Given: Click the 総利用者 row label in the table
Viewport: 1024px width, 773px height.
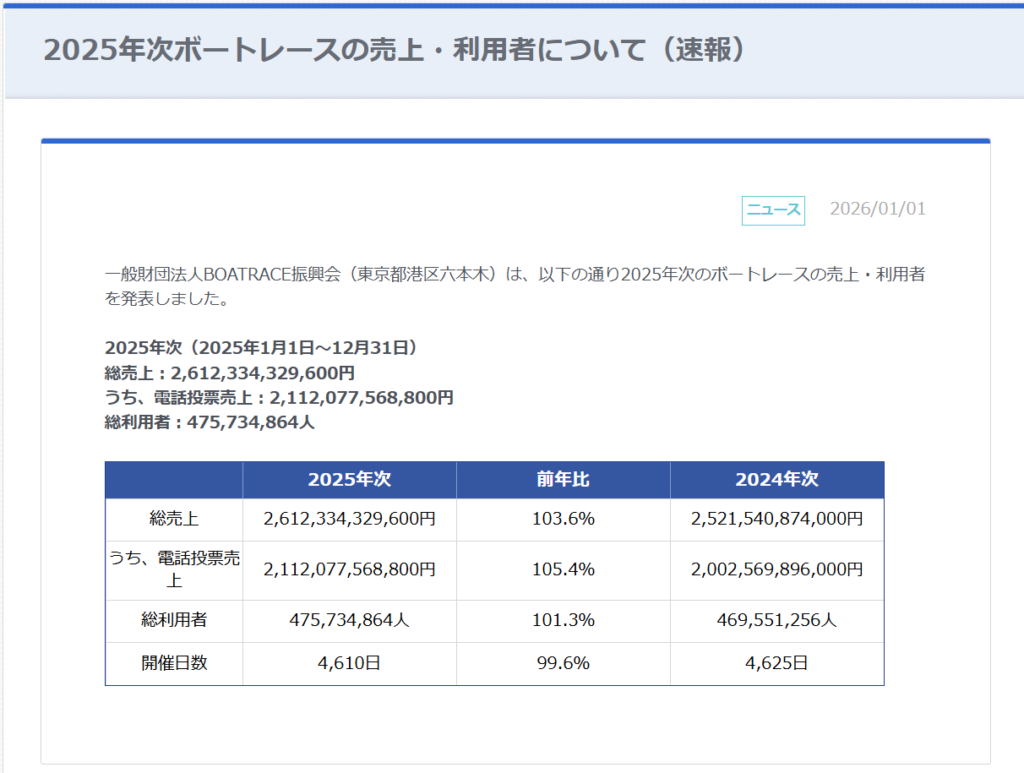Looking at the screenshot, I should click(x=174, y=620).
